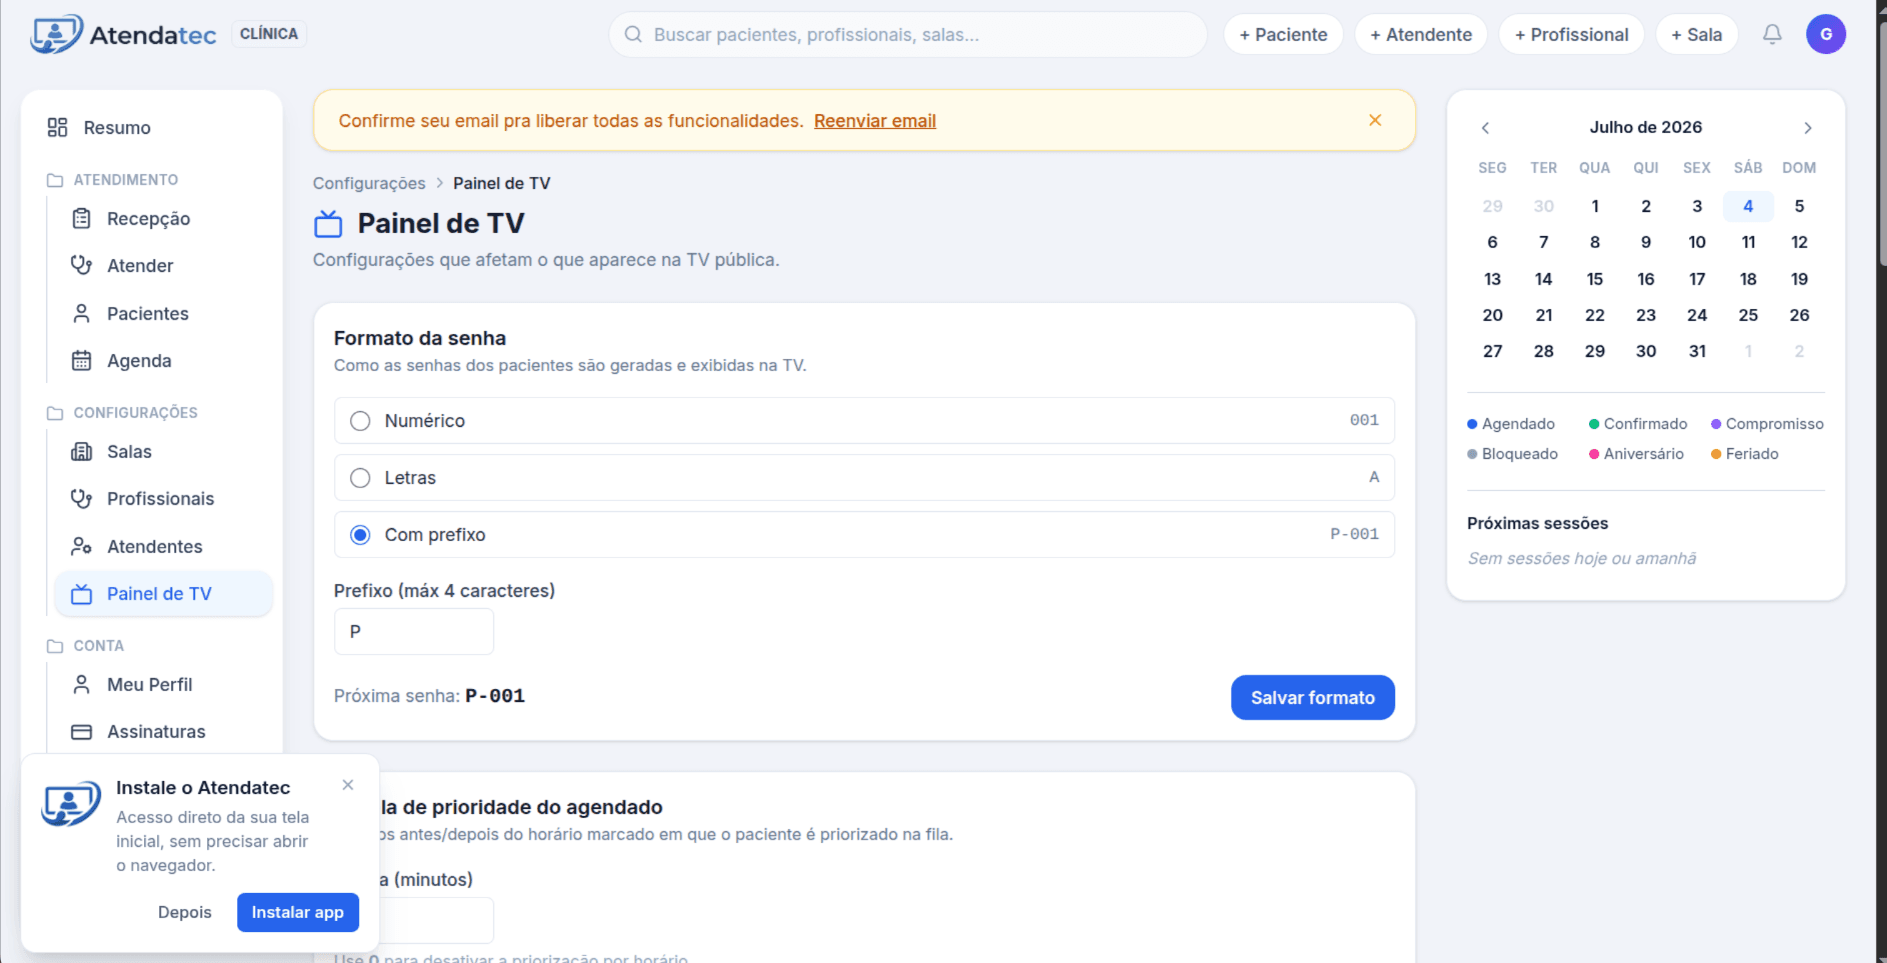Select July 4 in the calendar
Screen dimensions: 1887x963
pos(1748,206)
